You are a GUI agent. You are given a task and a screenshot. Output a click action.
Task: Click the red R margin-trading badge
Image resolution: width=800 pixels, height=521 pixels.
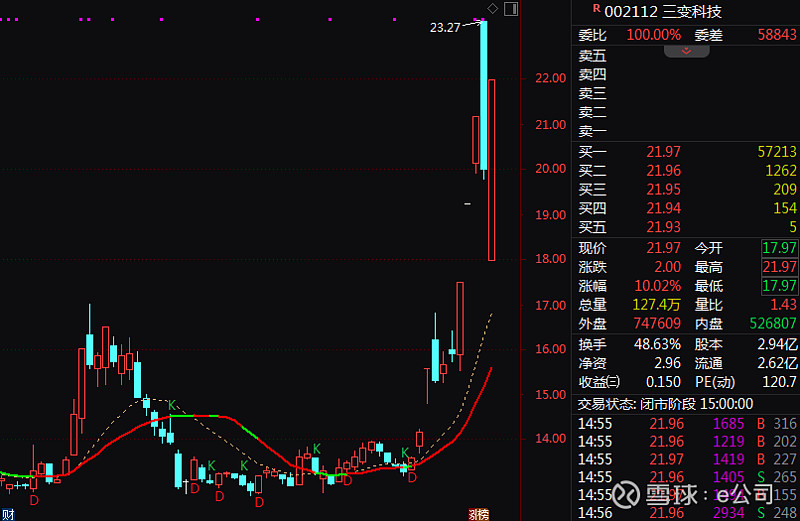coord(596,8)
